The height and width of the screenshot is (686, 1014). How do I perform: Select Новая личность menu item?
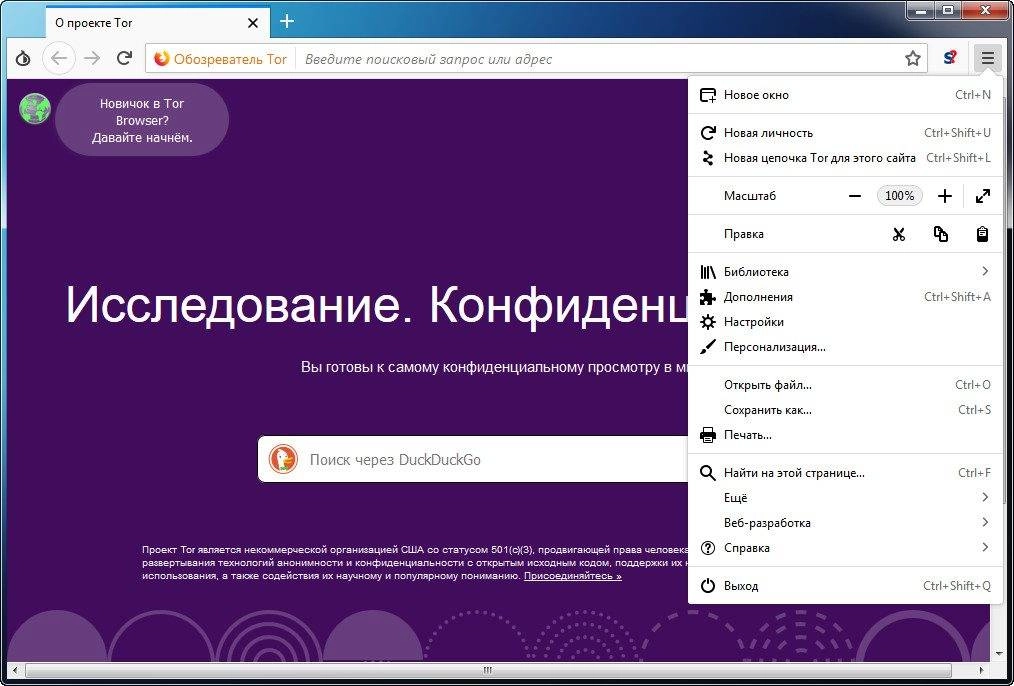pos(845,133)
